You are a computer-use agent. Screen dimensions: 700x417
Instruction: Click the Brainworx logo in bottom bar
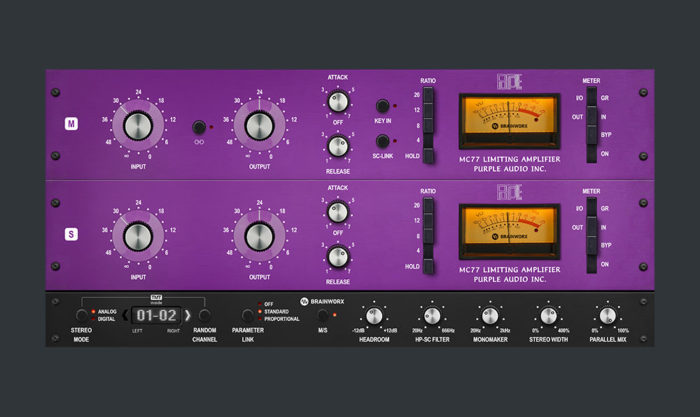(322, 301)
